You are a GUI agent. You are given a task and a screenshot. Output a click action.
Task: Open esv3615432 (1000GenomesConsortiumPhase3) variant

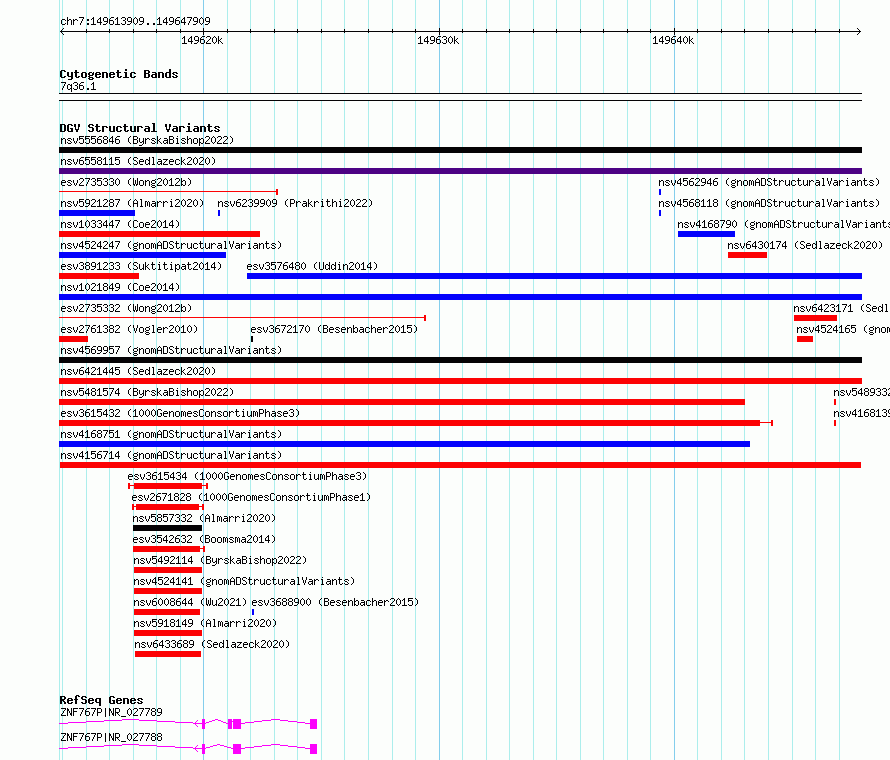pos(180,413)
